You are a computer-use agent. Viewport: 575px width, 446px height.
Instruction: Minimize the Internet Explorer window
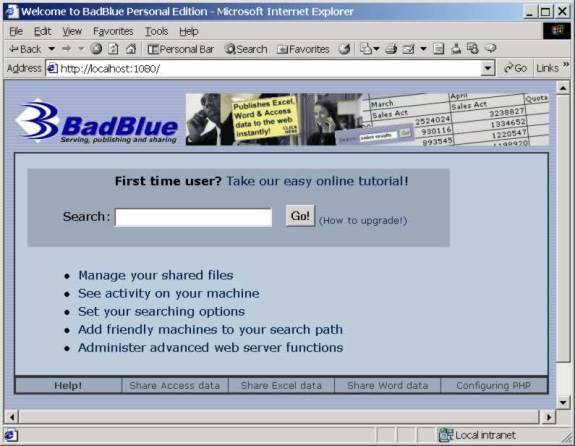(530, 12)
